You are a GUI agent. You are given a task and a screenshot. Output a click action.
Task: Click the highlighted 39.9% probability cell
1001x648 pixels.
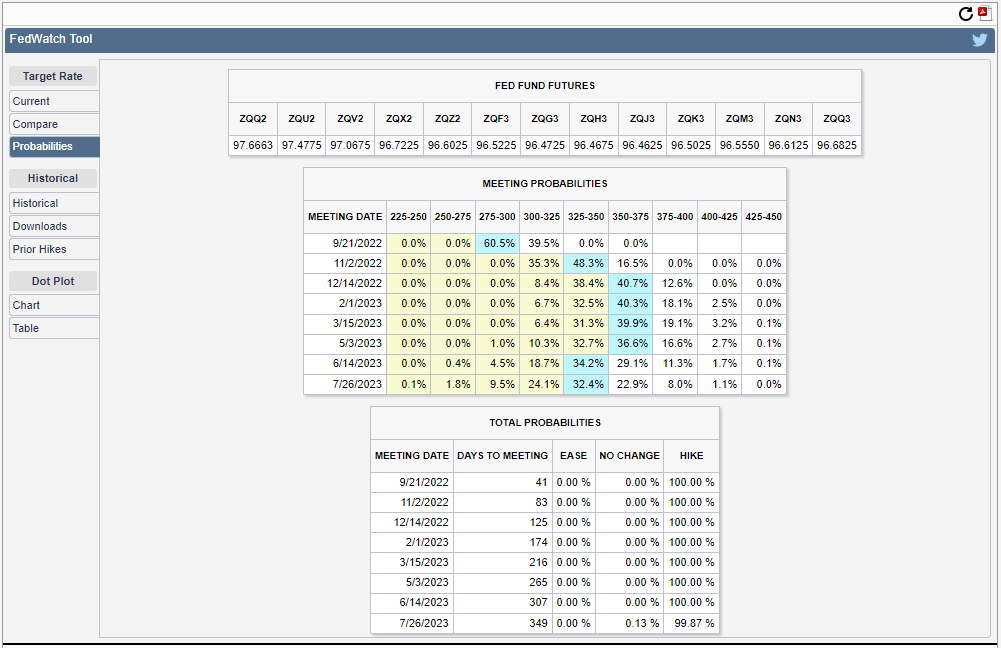pyautogui.click(x=631, y=323)
